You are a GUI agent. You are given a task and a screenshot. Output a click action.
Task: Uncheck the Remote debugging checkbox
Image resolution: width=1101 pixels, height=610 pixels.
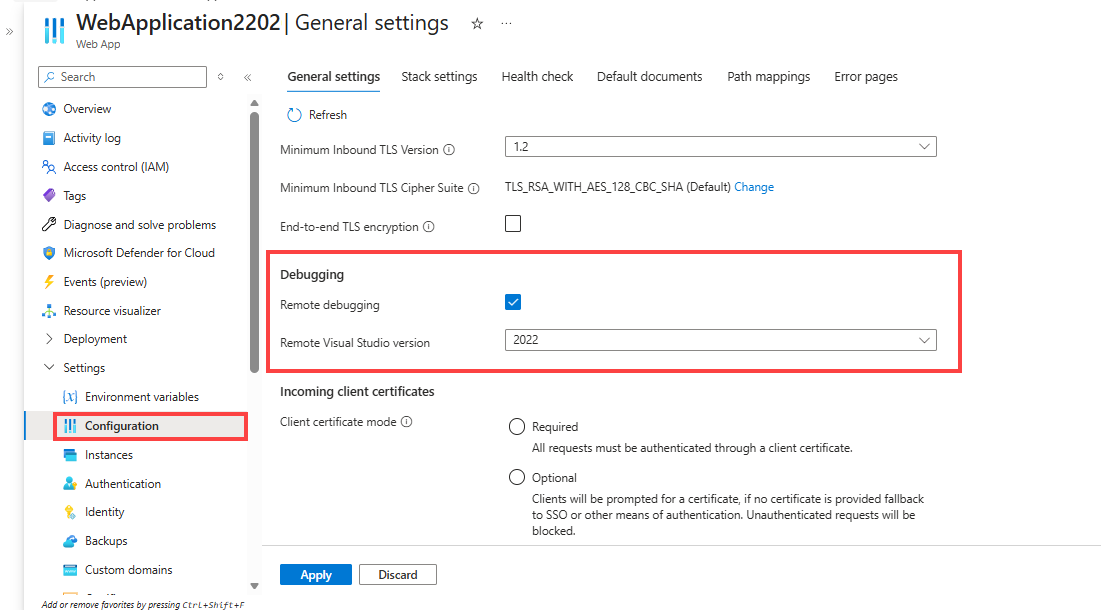pyautogui.click(x=513, y=301)
